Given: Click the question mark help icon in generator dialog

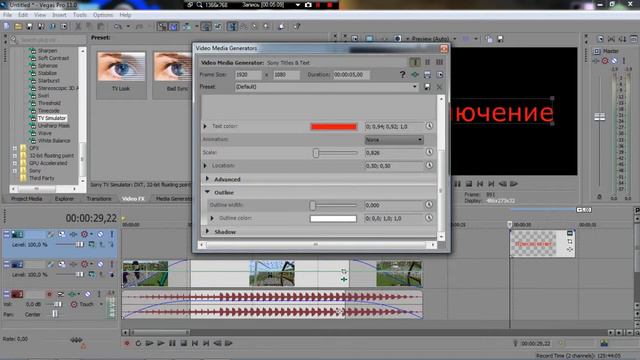Looking at the screenshot, I should pos(402,74).
